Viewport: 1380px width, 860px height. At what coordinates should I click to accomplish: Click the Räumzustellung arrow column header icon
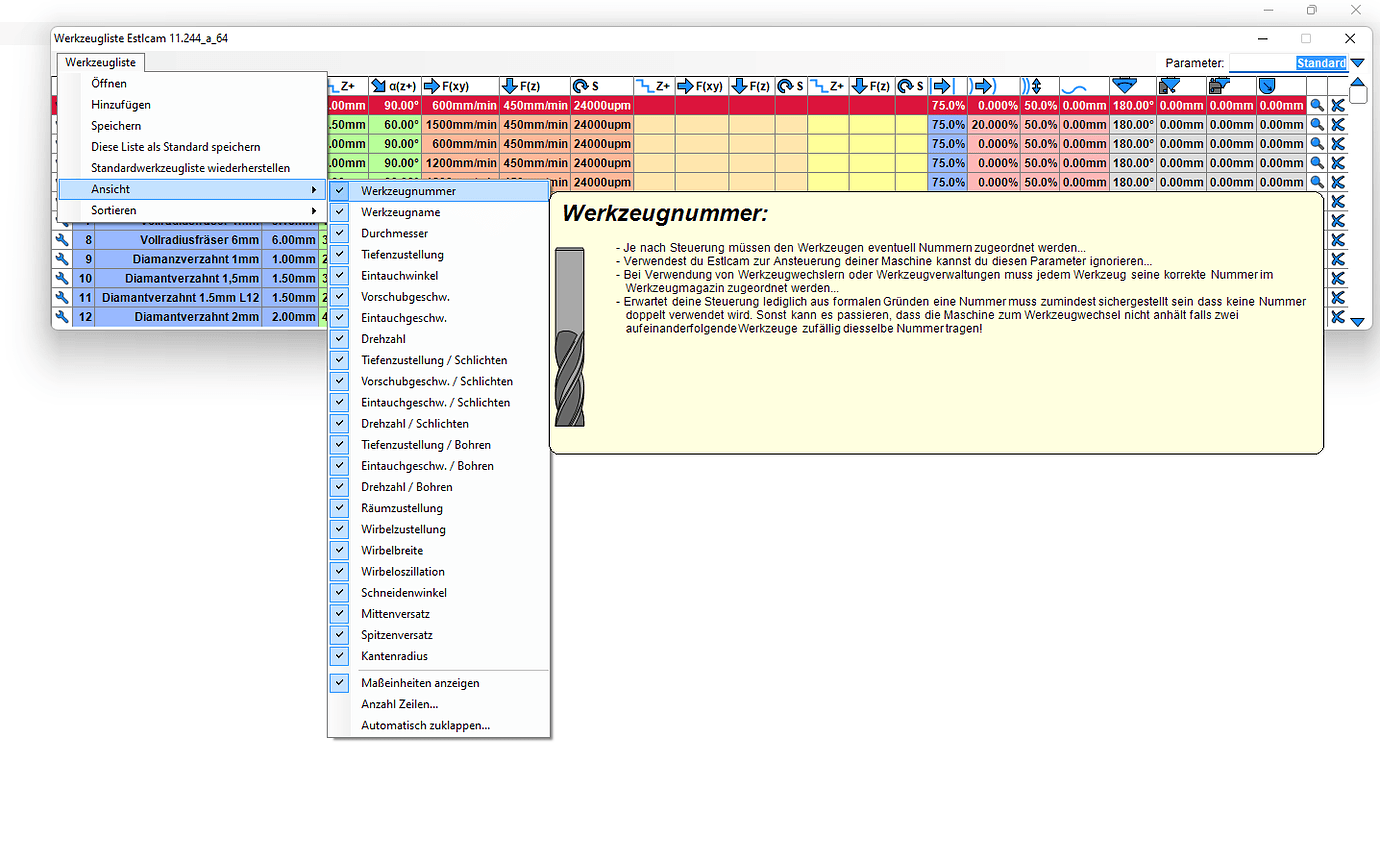tap(945, 86)
